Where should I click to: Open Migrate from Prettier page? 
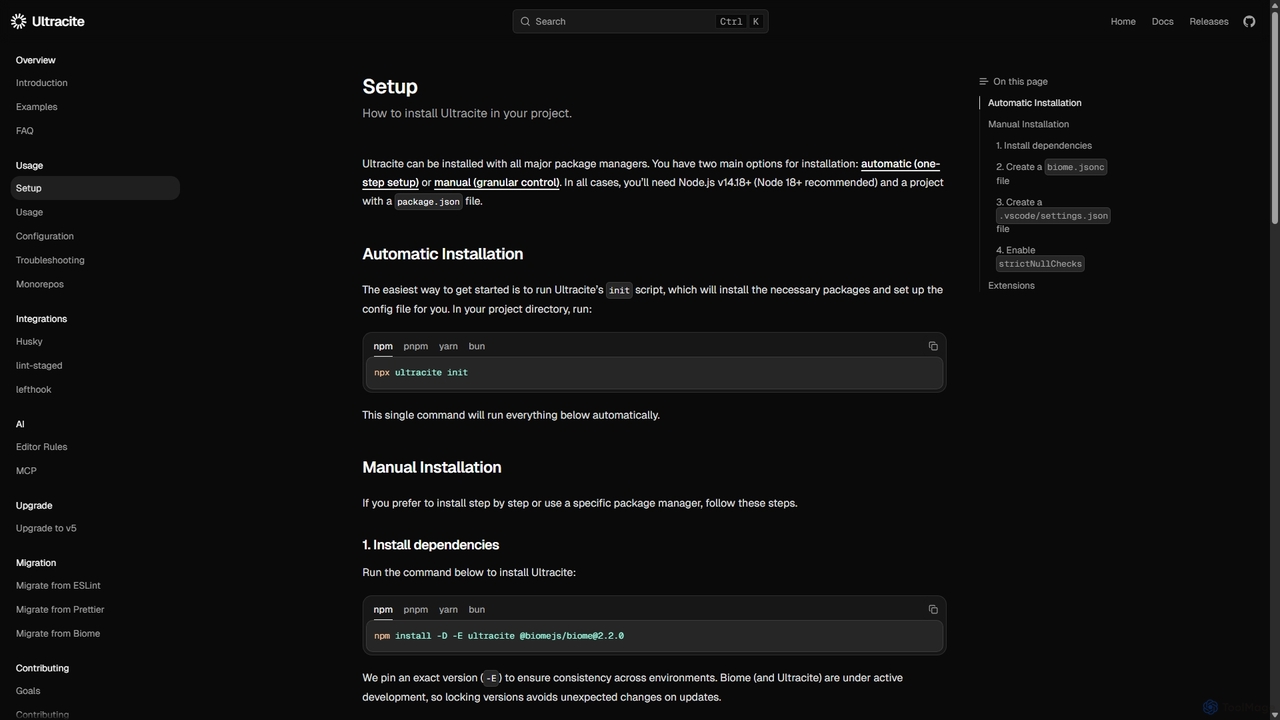point(60,610)
